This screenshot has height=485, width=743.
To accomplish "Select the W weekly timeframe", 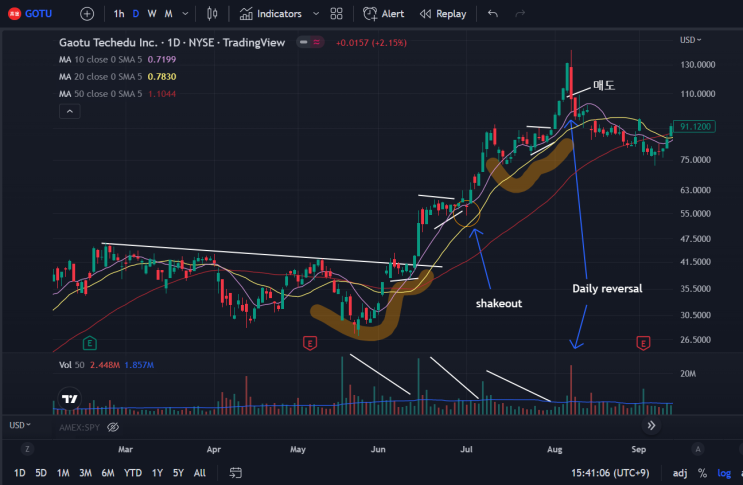I will (x=152, y=14).
